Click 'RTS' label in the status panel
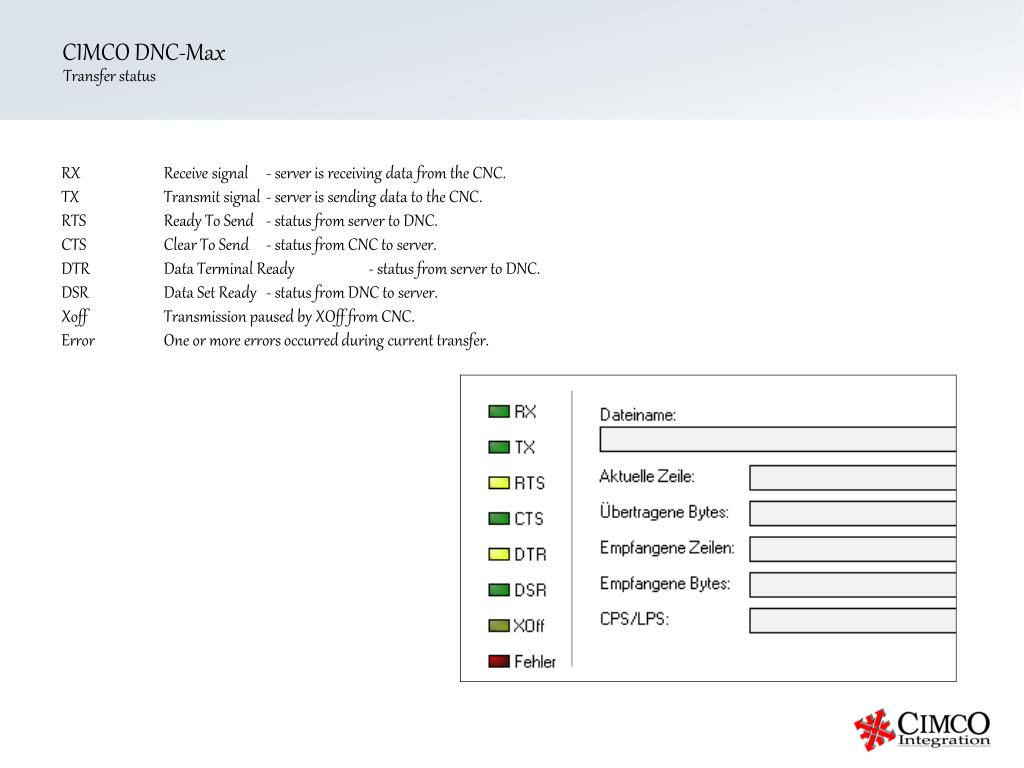Screen dimensions: 1024x768 (x=530, y=483)
